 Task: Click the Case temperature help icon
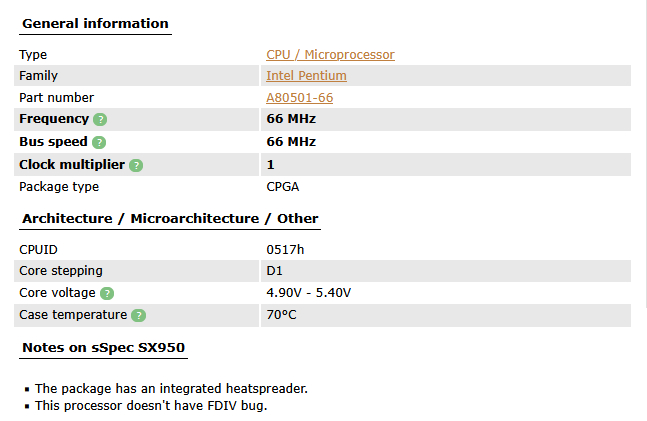point(139,315)
